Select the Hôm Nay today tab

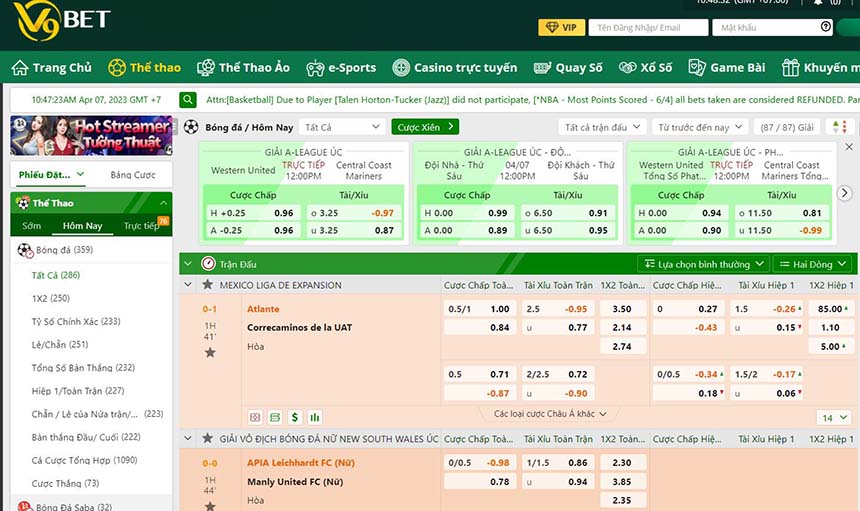click(82, 226)
